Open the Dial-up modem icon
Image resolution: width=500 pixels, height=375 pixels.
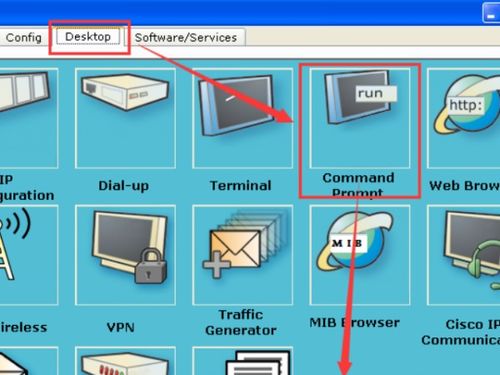tap(125, 118)
